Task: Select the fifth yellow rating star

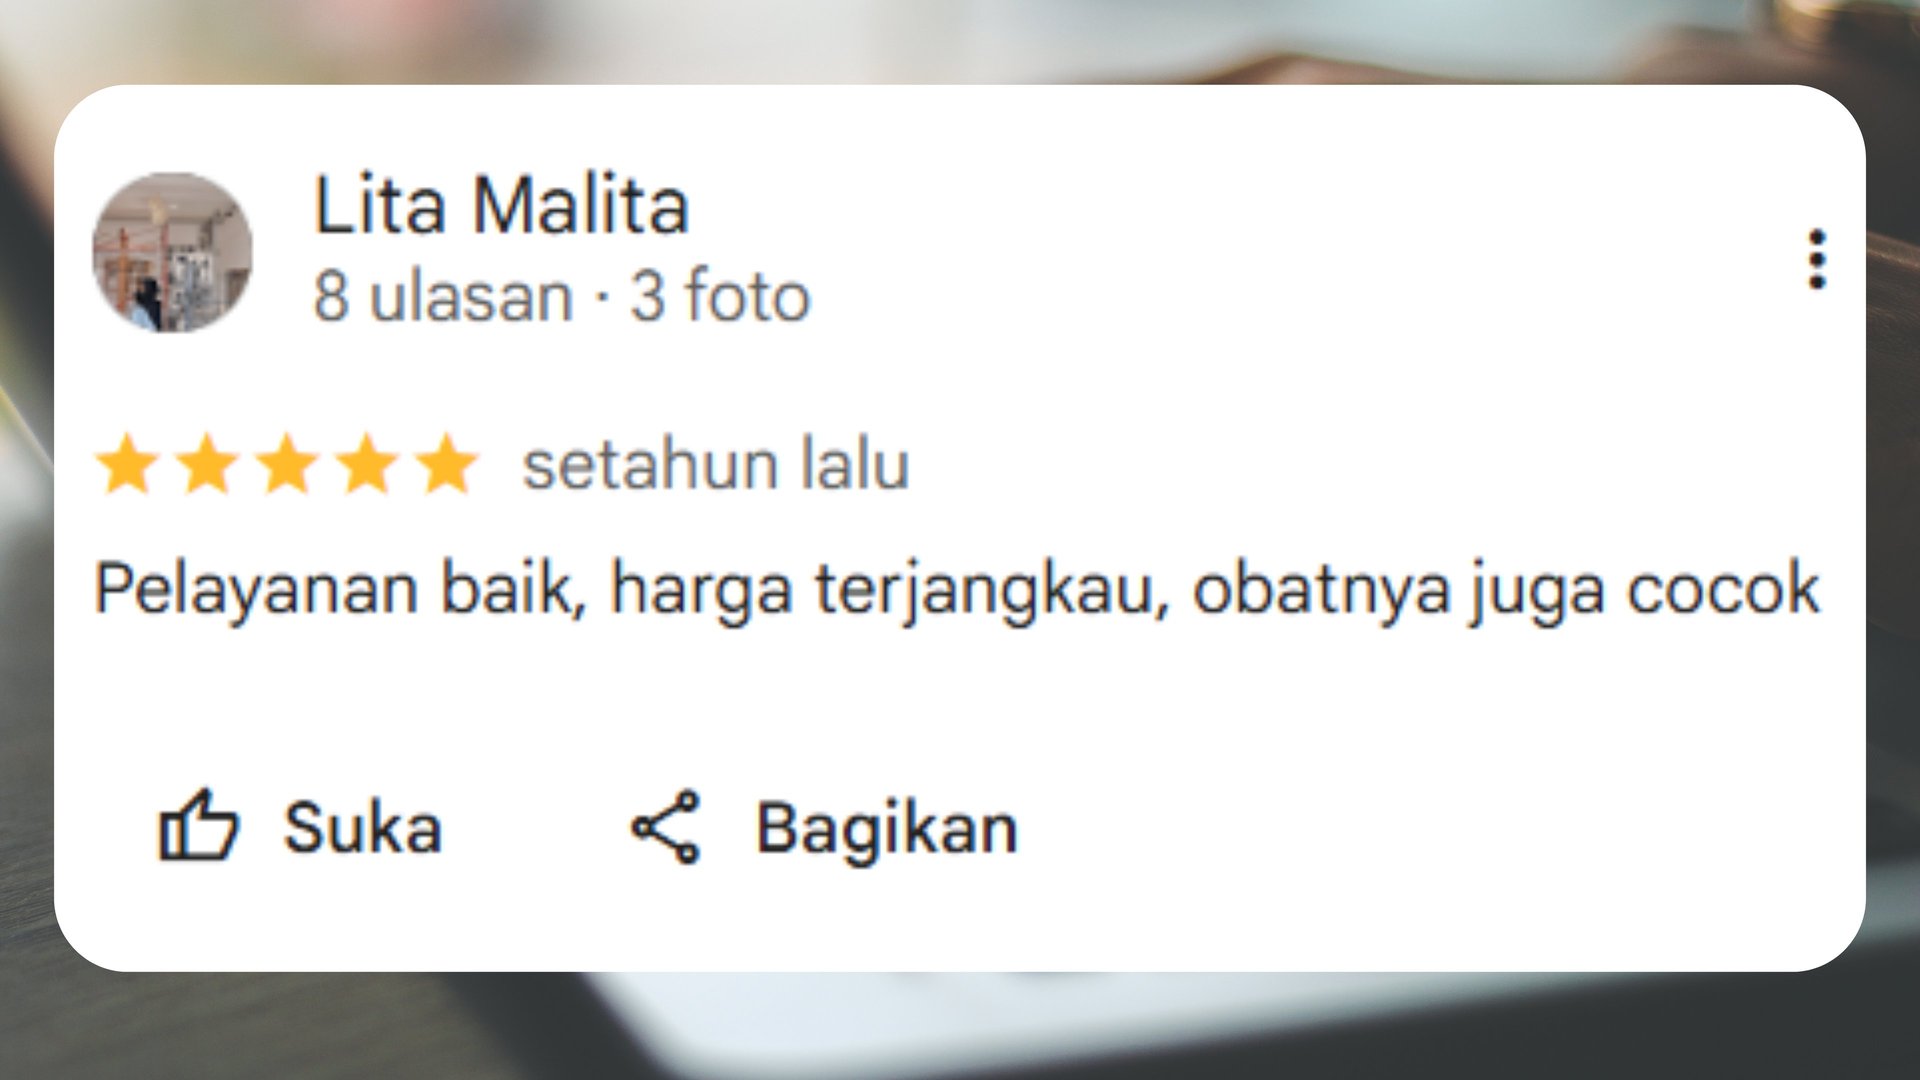Action: pyautogui.click(x=447, y=465)
